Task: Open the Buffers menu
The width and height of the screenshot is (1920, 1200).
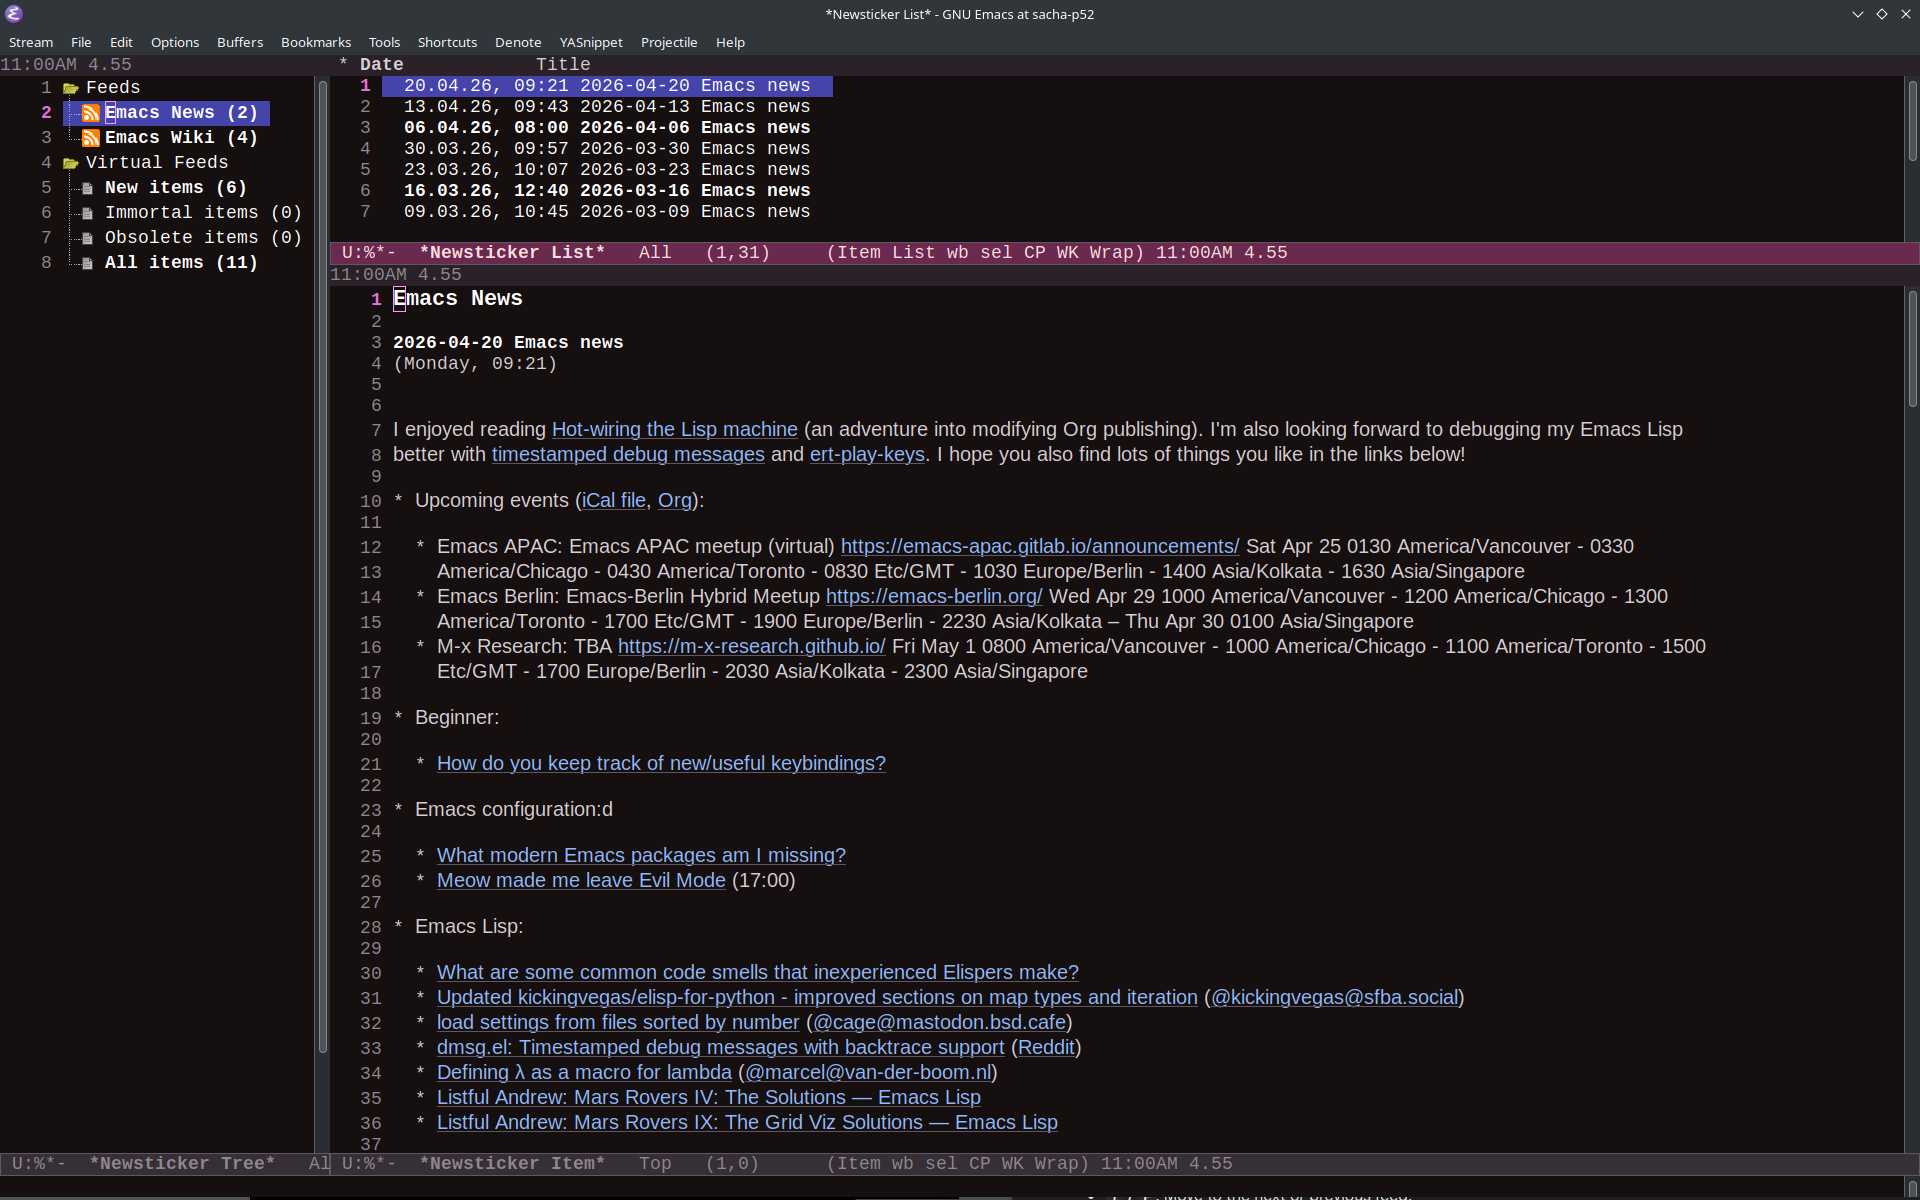Action: click(x=240, y=42)
